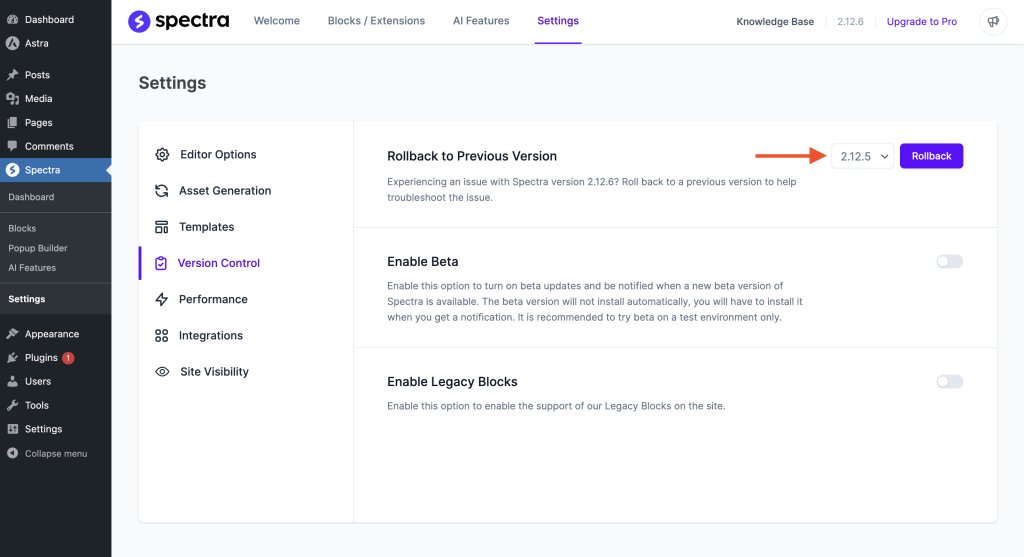Switch to the Blocks / Extensions tab

point(376,21)
